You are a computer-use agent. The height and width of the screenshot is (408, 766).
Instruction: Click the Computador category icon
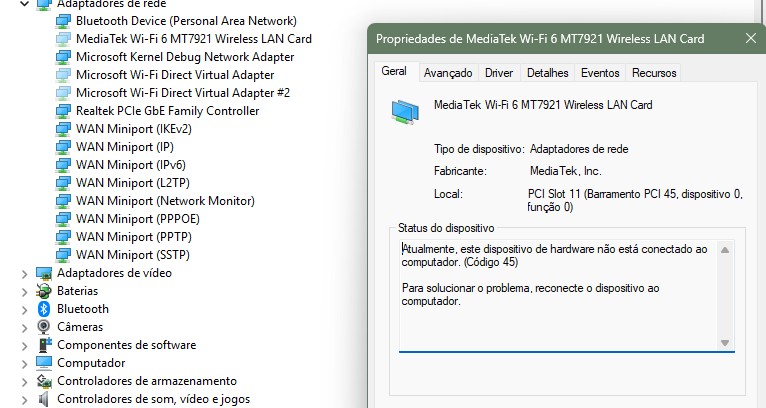[44, 363]
